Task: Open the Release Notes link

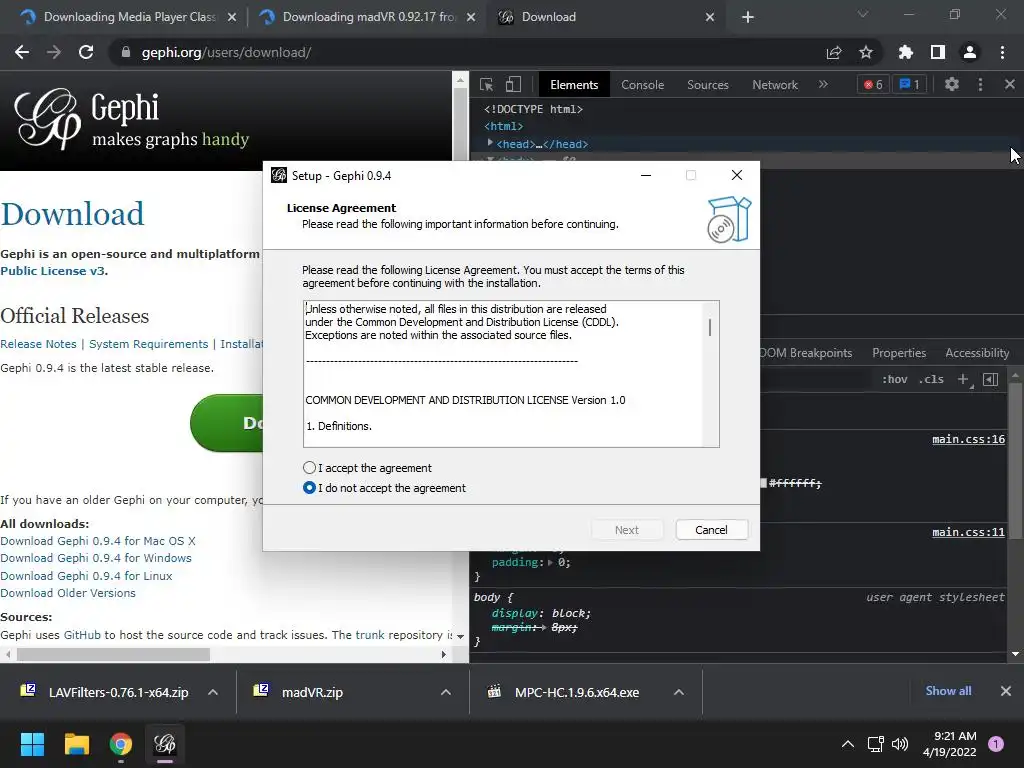Action: click(x=39, y=344)
